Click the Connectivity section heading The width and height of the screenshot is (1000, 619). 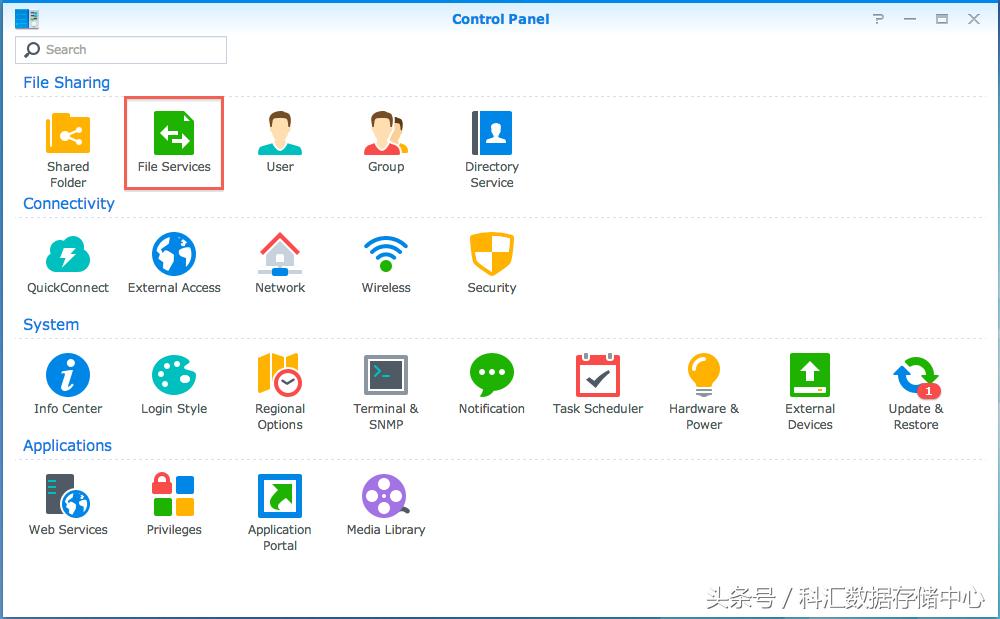tap(69, 203)
